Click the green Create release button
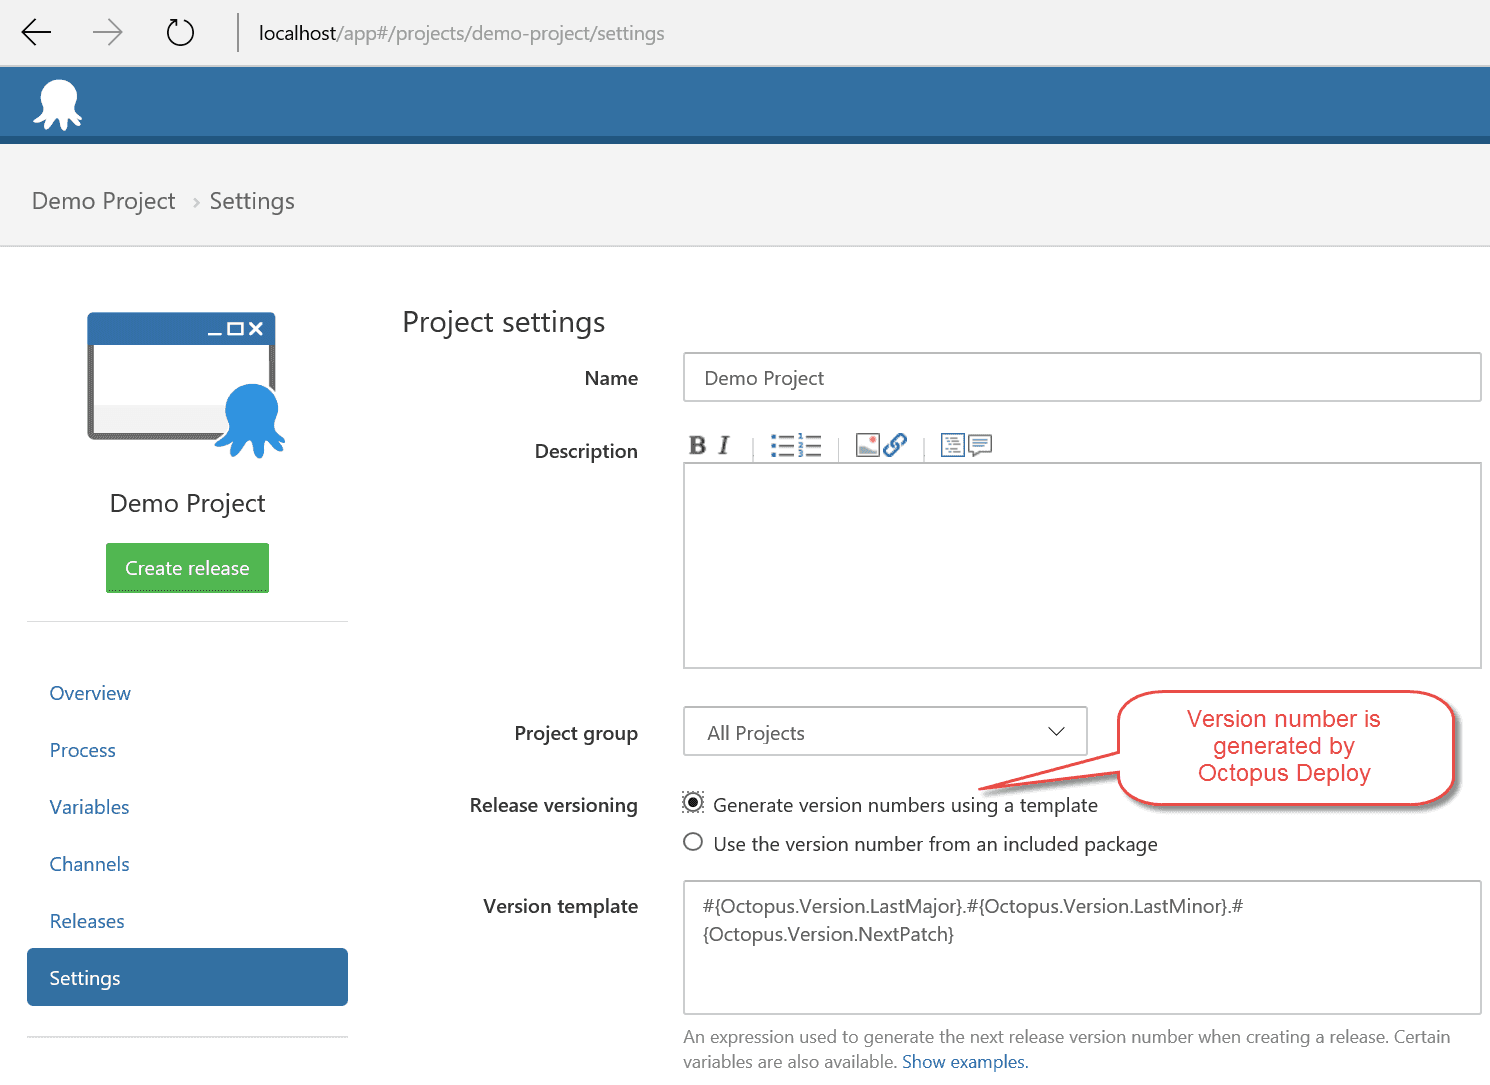This screenshot has width=1490, height=1085. [x=187, y=568]
